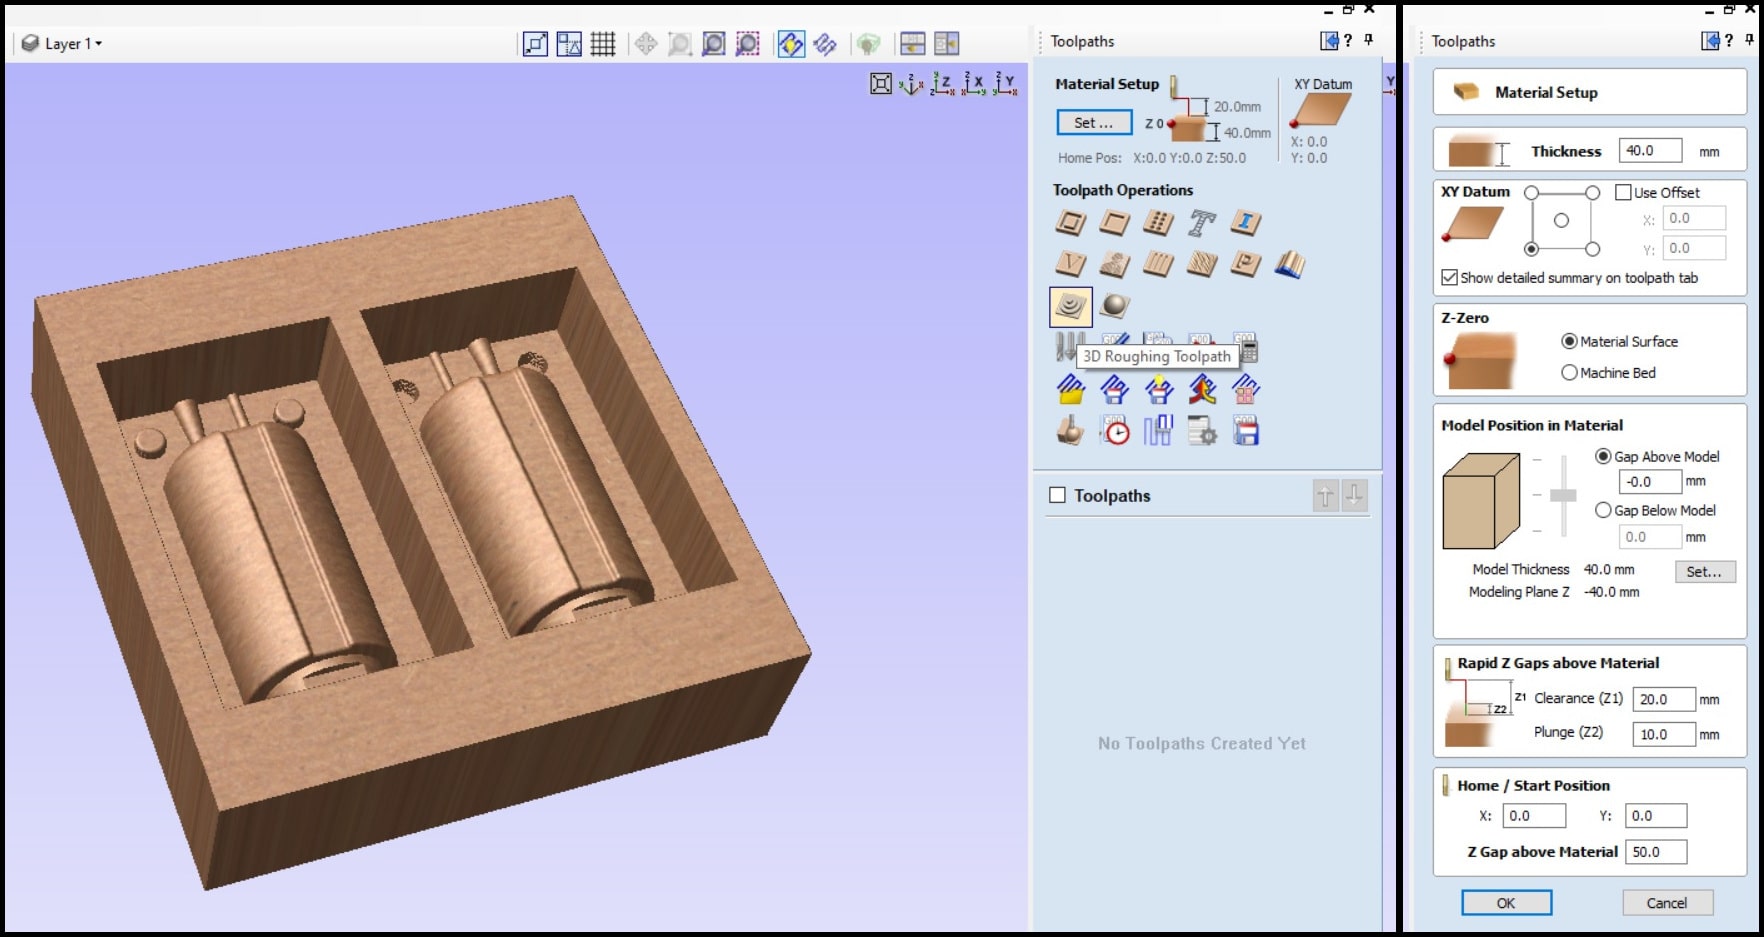
Task: Click the Gap Above Model value field
Action: coord(1650,482)
